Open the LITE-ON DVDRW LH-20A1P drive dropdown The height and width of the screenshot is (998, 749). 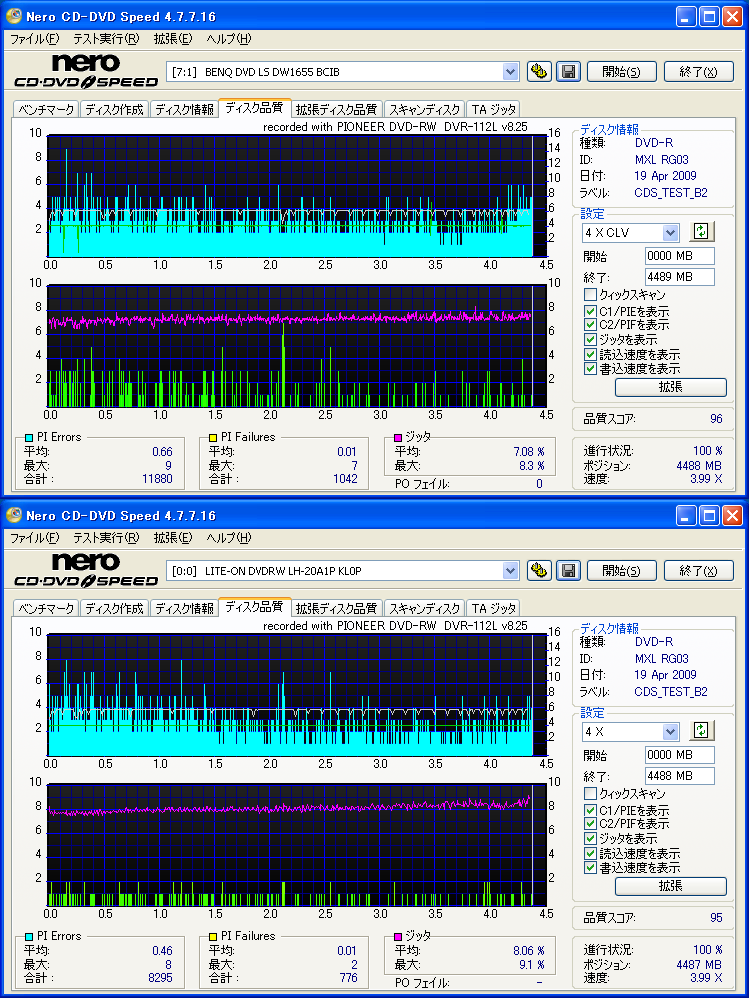[510, 570]
